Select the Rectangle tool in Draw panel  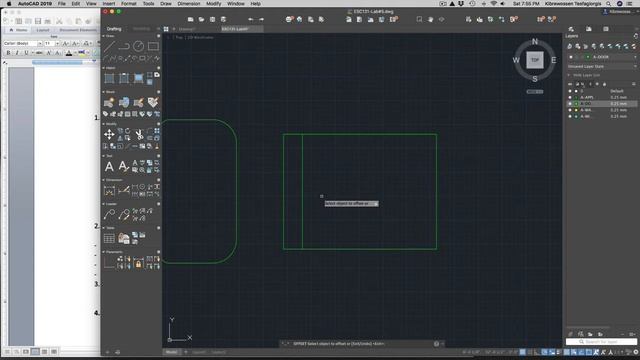[153, 46]
